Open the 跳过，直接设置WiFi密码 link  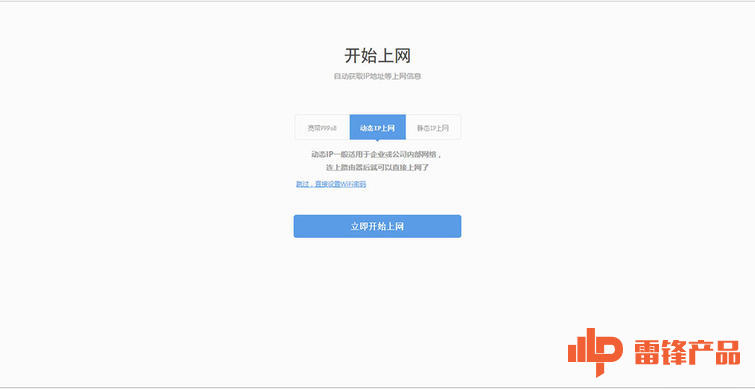pyautogui.click(x=331, y=184)
